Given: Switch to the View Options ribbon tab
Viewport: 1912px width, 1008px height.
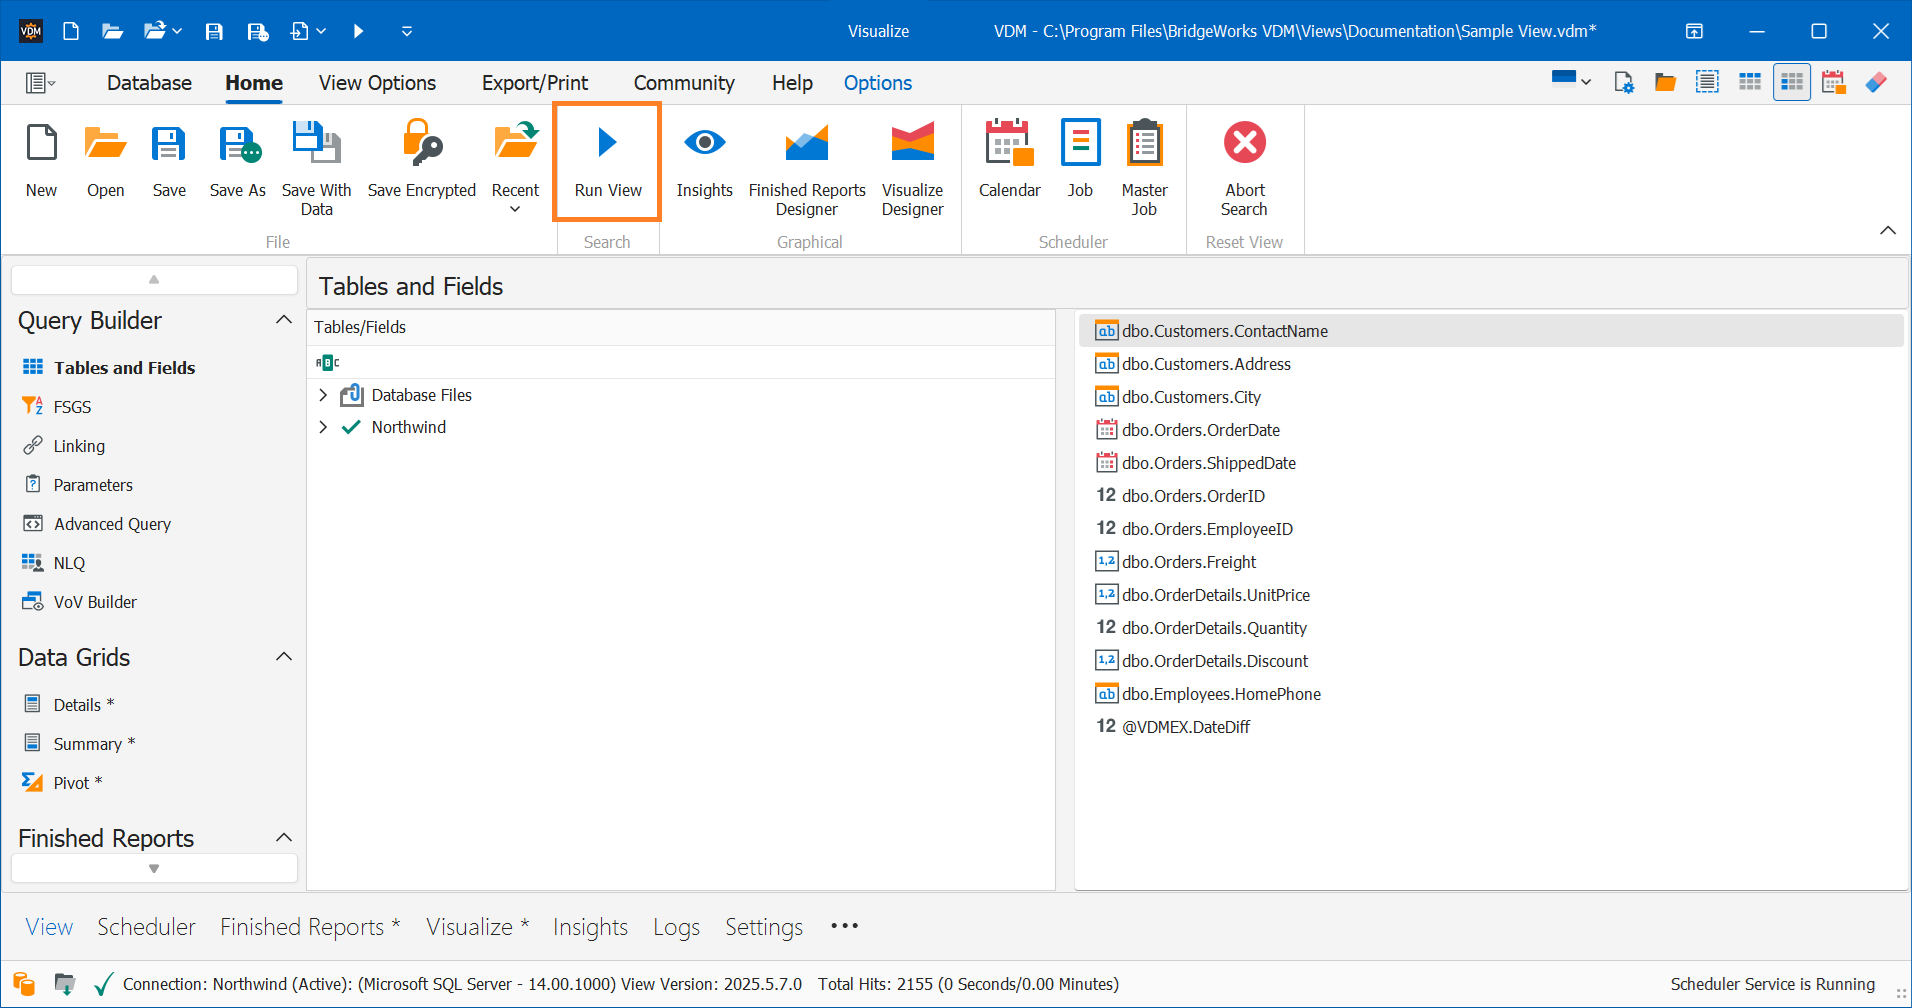Looking at the screenshot, I should point(377,83).
